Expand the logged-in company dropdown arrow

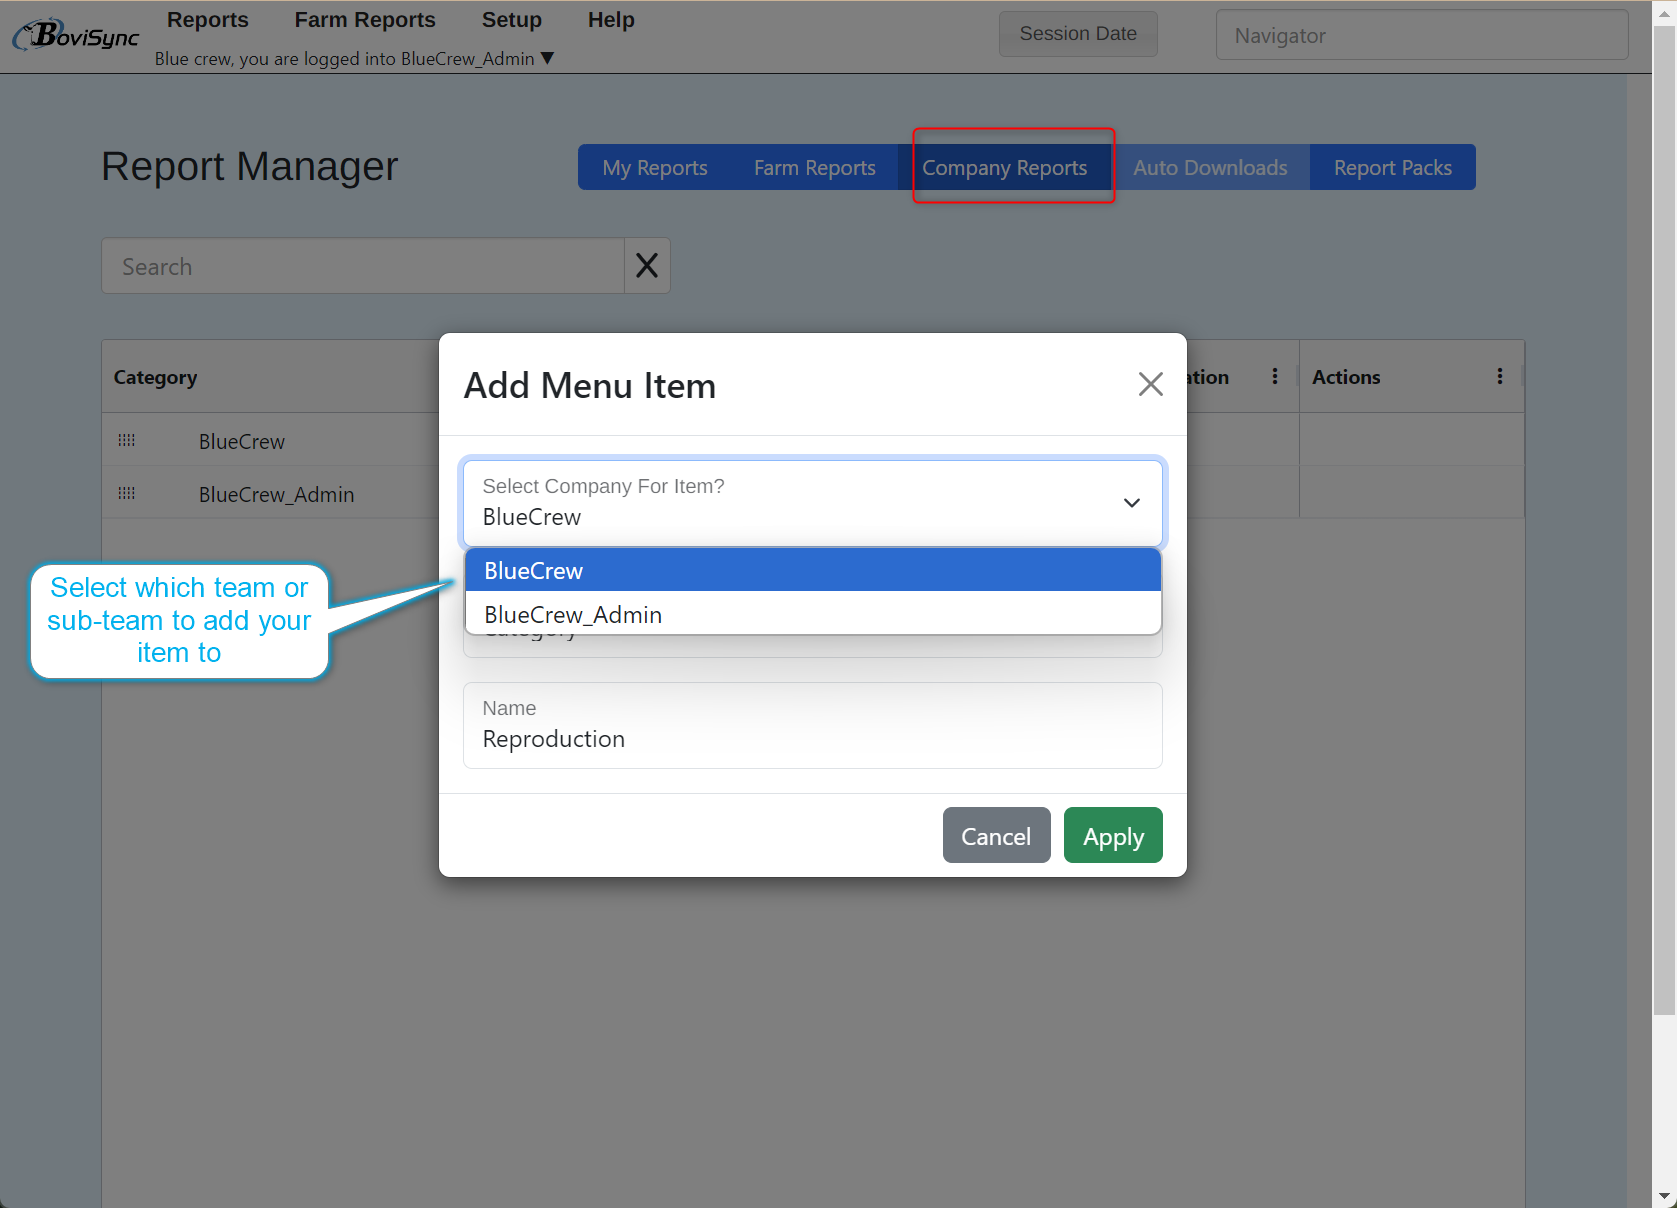(x=547, y=59)
